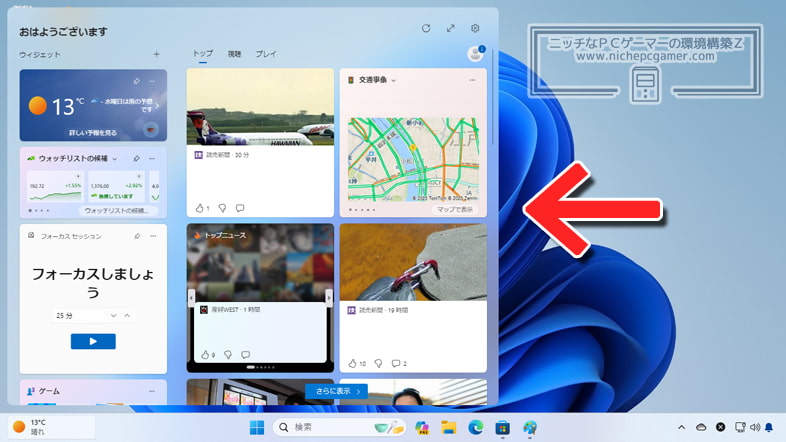Expand the watchlist widget dropdown

point(115,159)
